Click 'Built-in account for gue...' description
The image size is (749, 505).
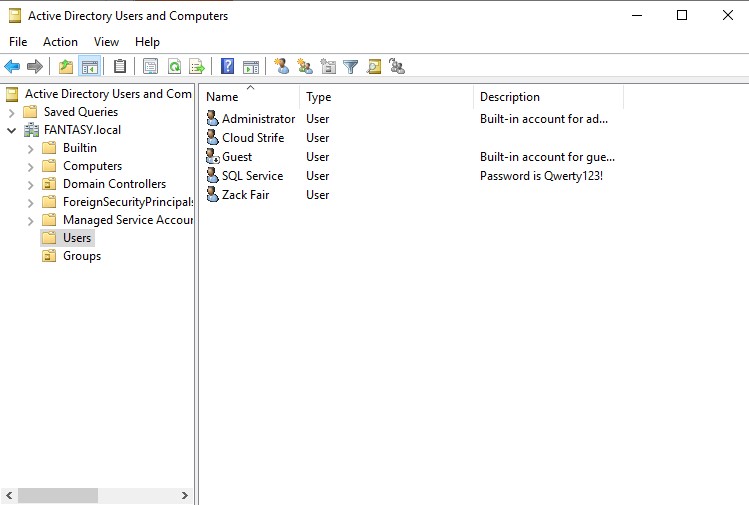coord(547,157)
